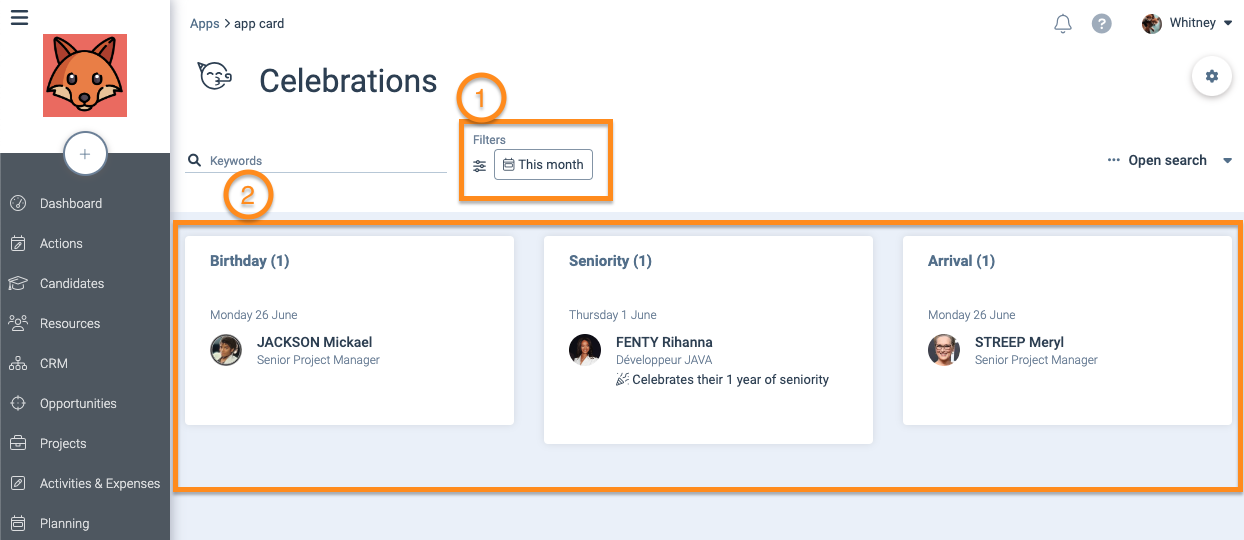Click the plus add button in sidebar
This screenshot has height=540, width=1244.
click(85, 154)
